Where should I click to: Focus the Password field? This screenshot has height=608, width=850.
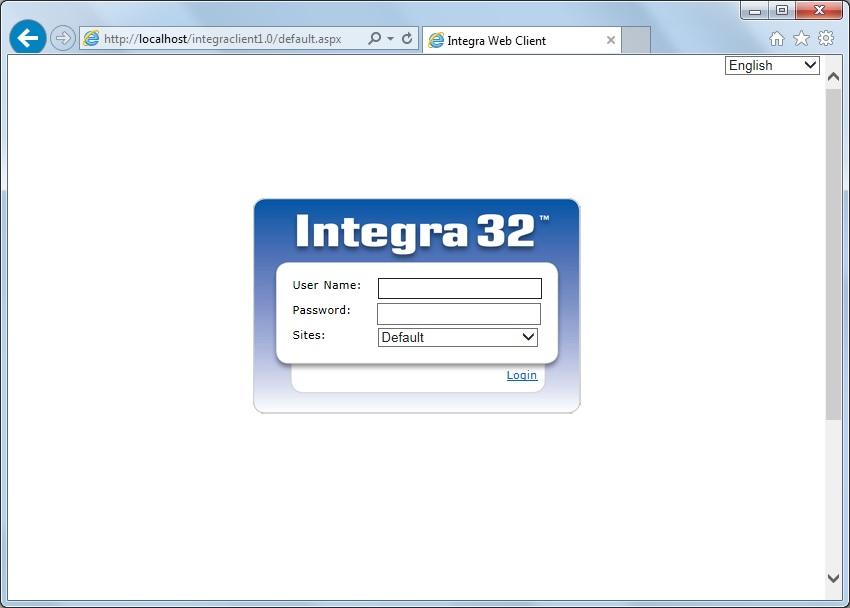(x=459, y=314)
